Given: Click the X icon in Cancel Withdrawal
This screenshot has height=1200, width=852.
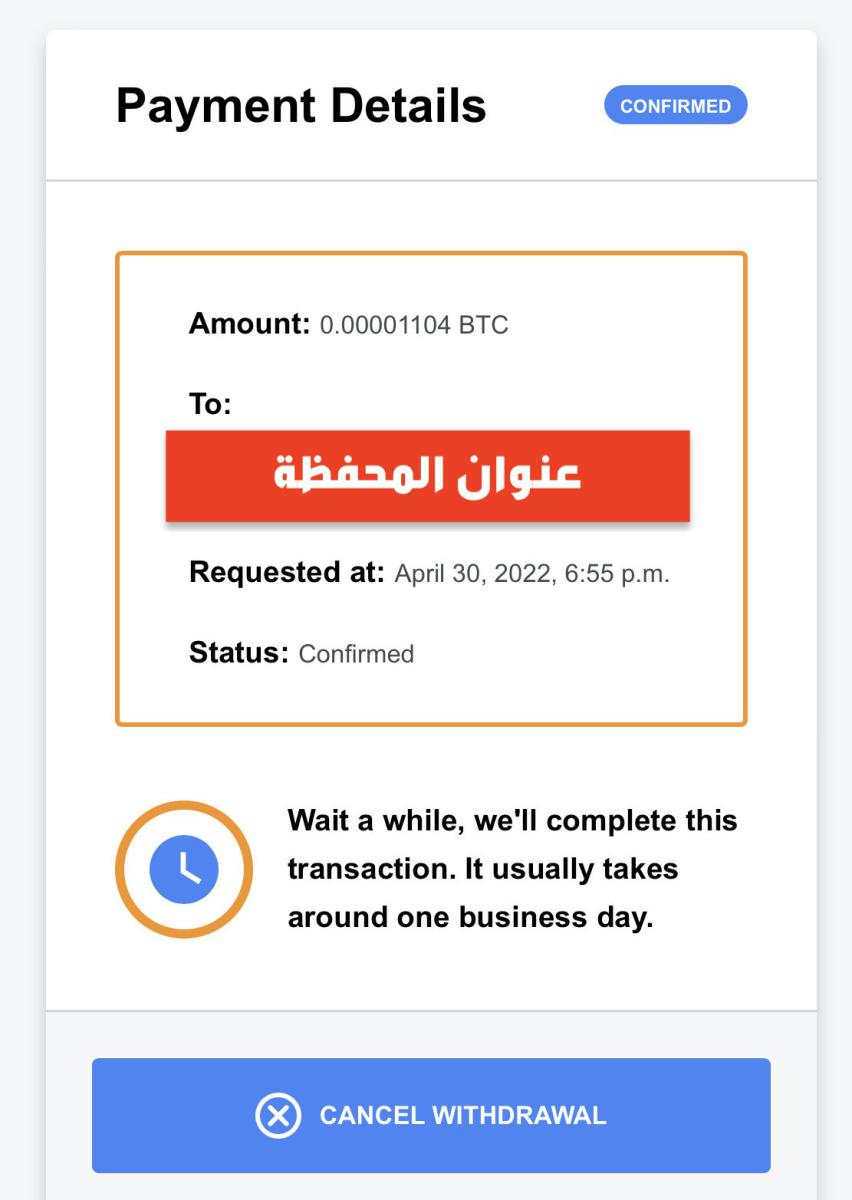Looking at the screenshot, I should (x=278, y=1115).
